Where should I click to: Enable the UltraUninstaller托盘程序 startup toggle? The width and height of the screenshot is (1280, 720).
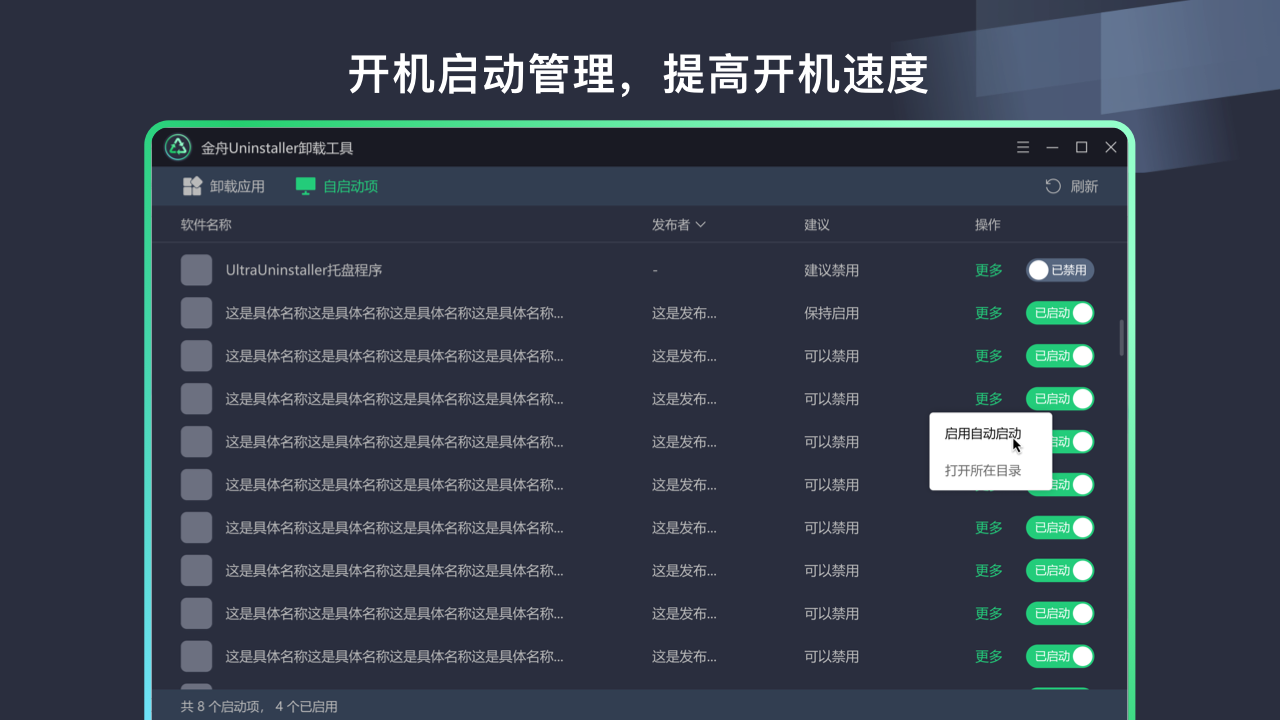click(1059, 270)
